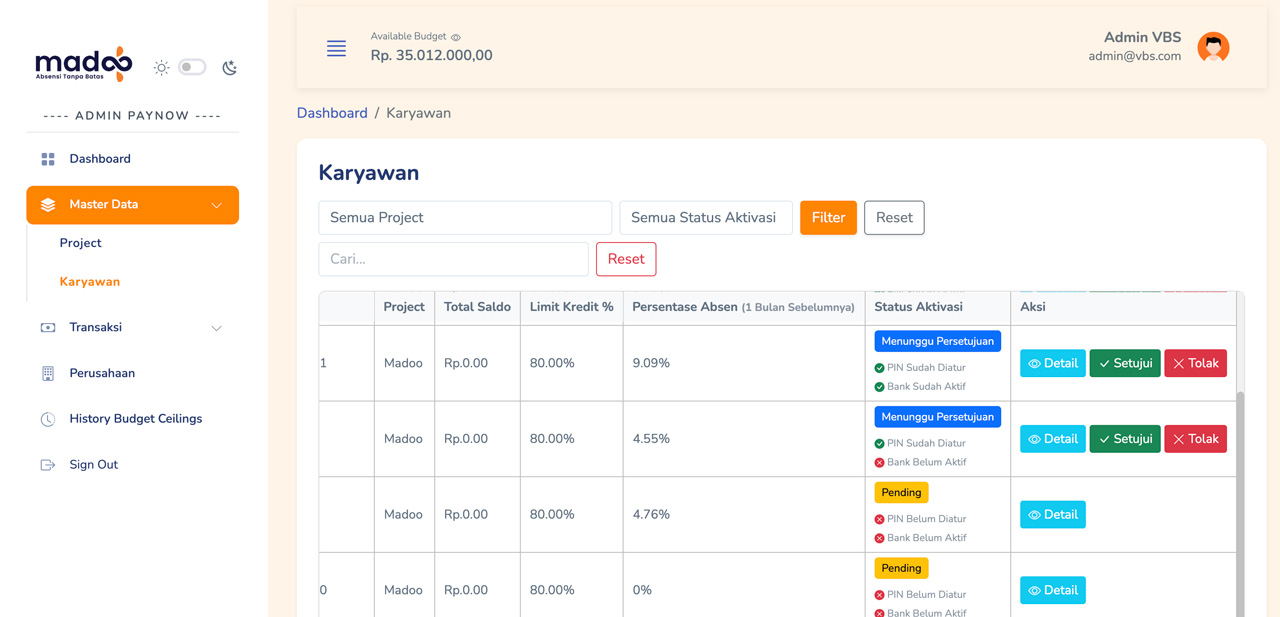Click the orange Filter button
Screen dimensions: 1280x617
pos(828,218)
